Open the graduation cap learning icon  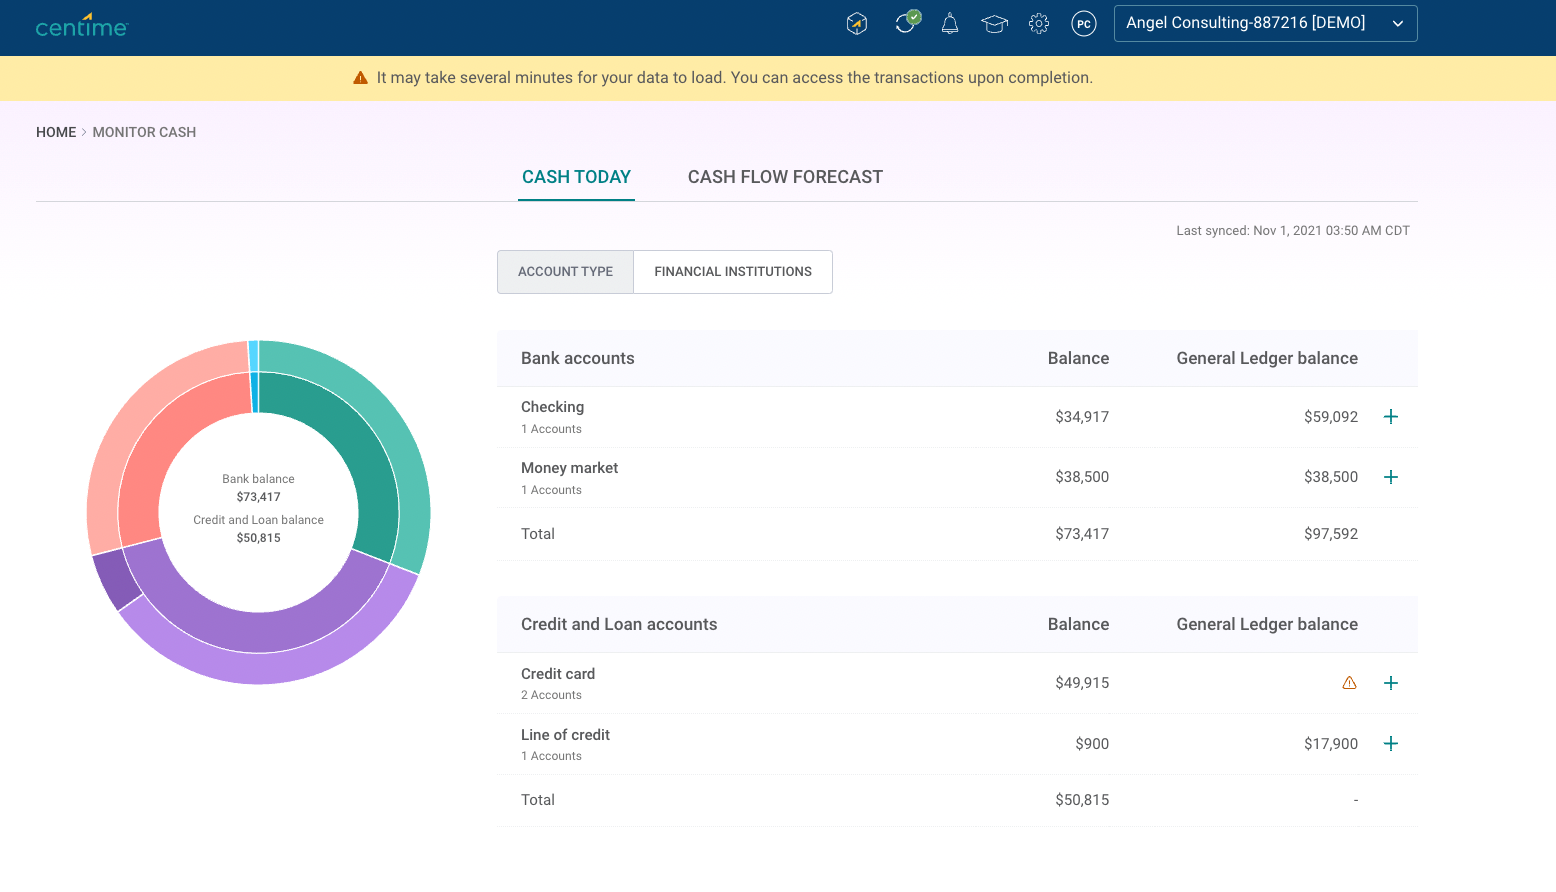pos(994,24)
